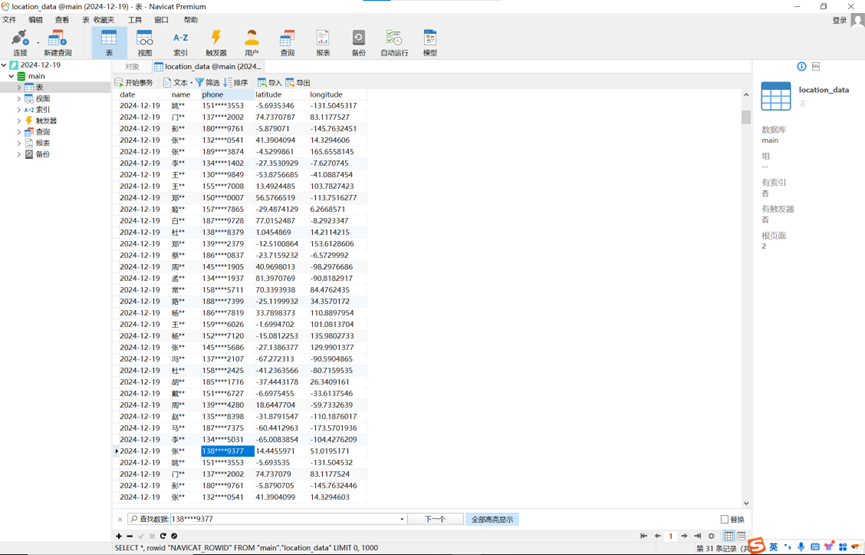The image size is (865, 555).
Task: Open the 自动运行 (Automation) toolbar icon
Action: (x=394, y=42)
